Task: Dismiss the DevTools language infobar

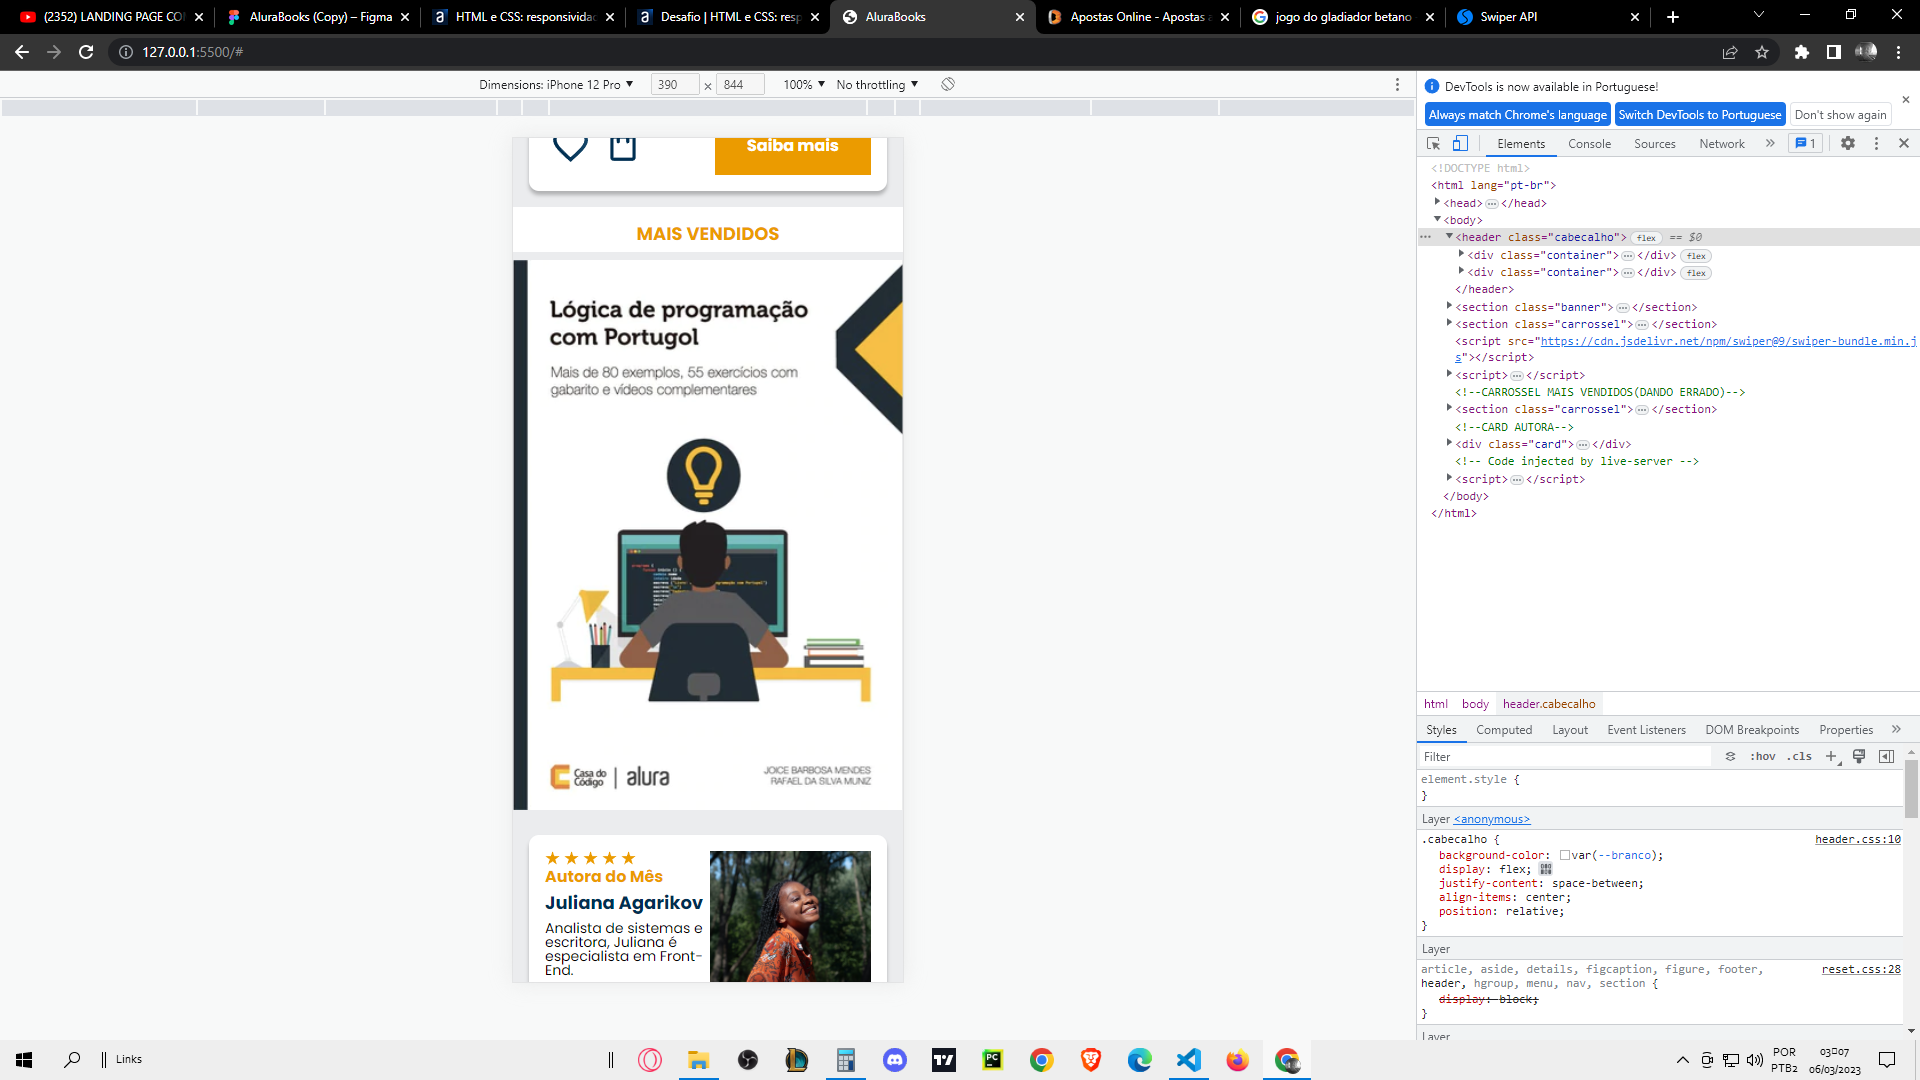Action: click(1905, 99)
